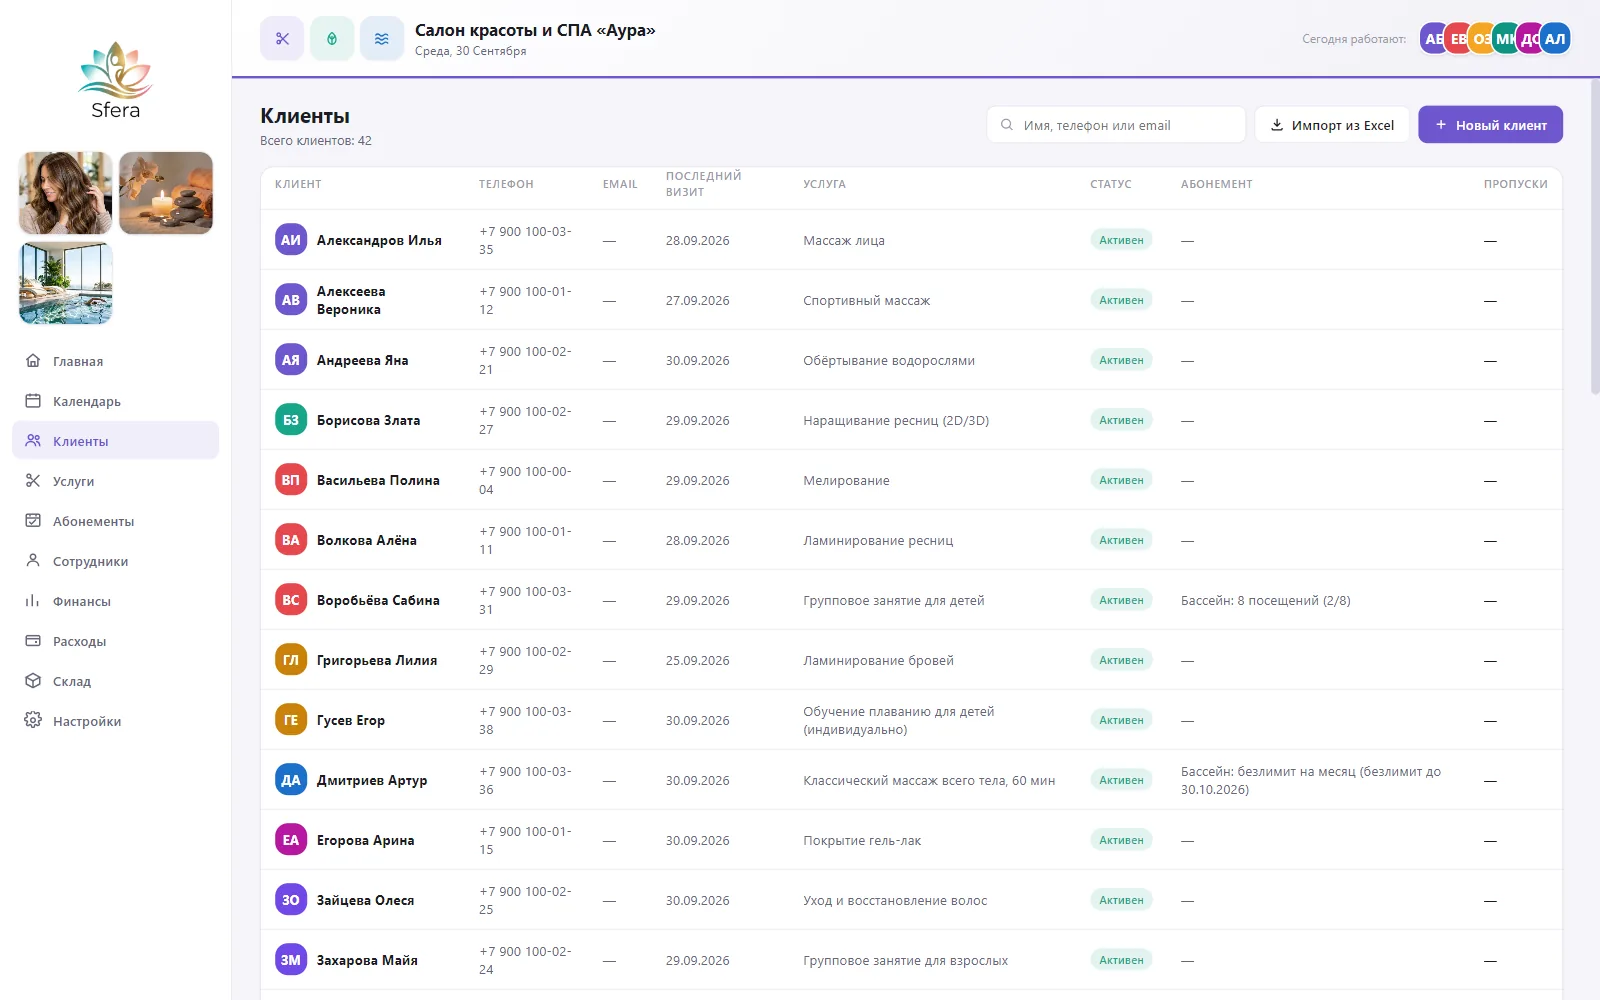
Task: Click the Расходы card icon
Action: [x=33, y=641]
